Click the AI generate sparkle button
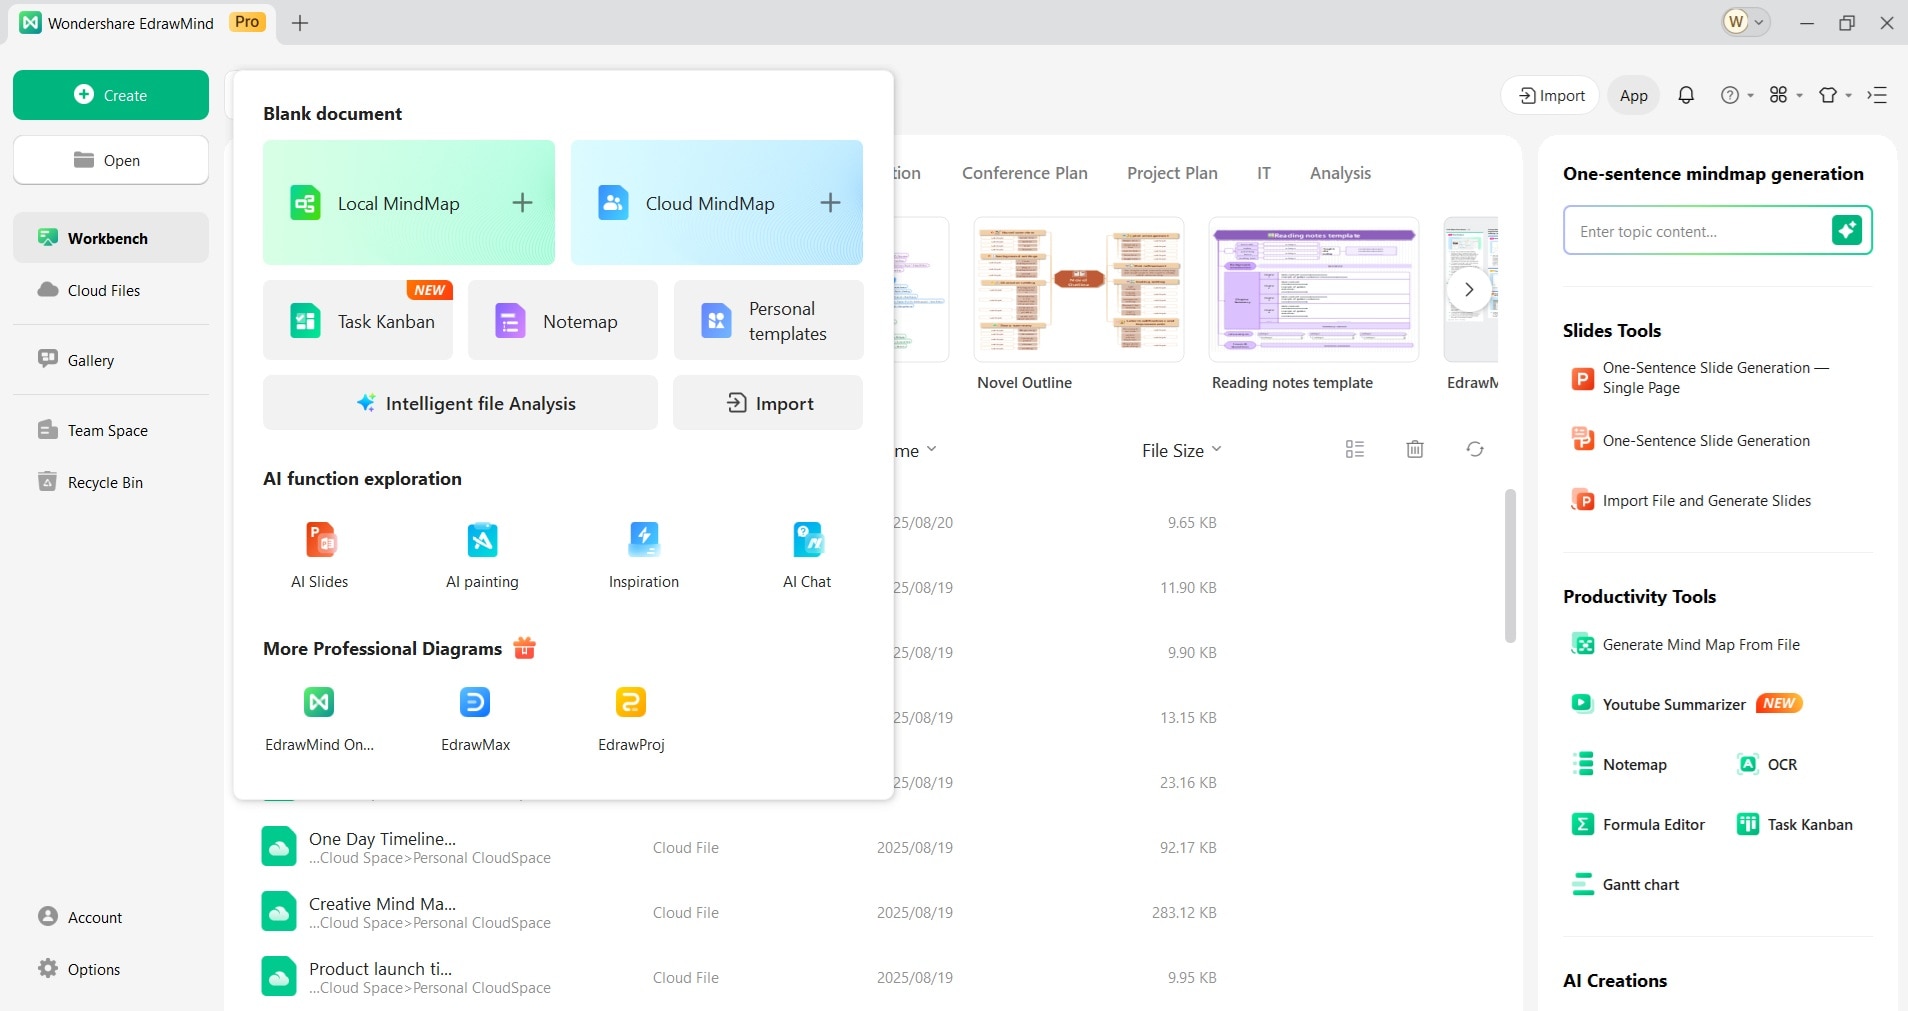The width and height of the screenshot is (1908, 1011). (1847, 230)
